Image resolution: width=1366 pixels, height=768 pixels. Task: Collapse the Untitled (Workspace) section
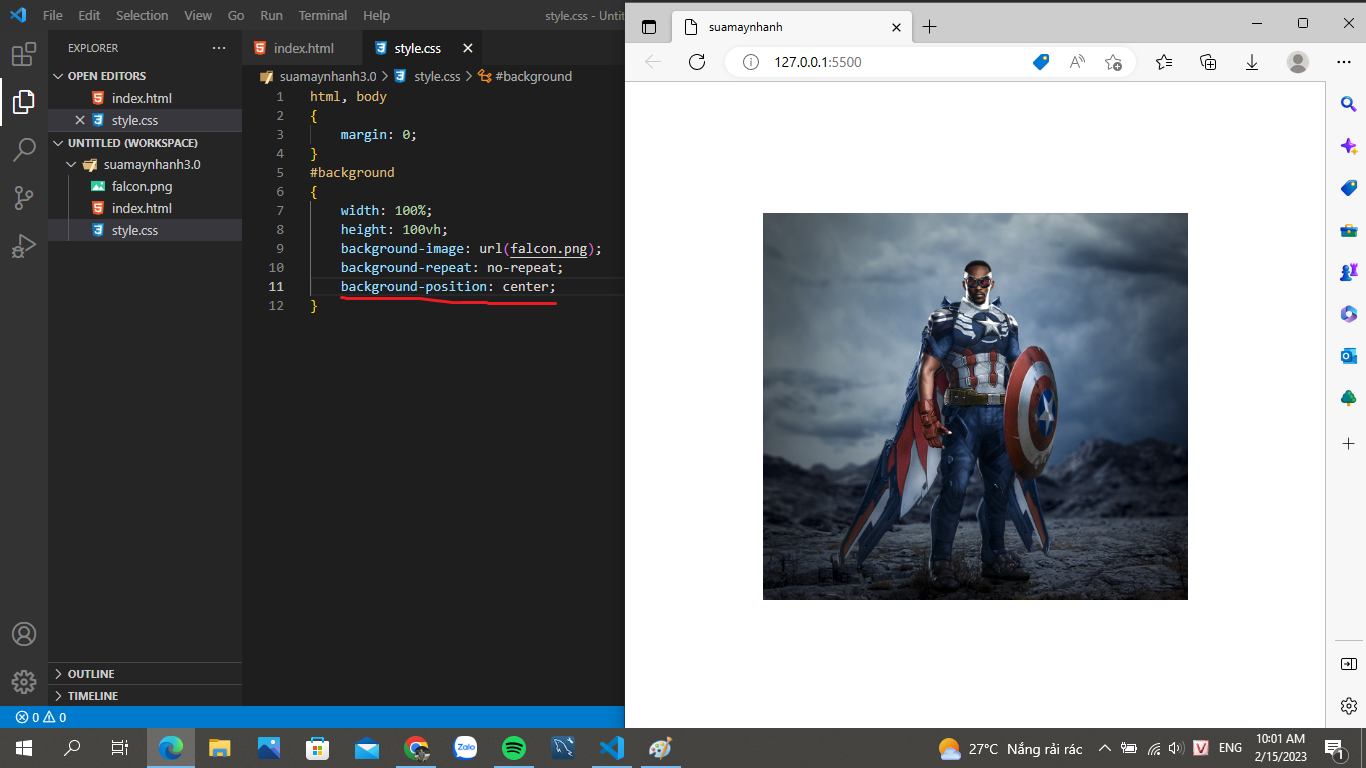click(x=145, y=143)
